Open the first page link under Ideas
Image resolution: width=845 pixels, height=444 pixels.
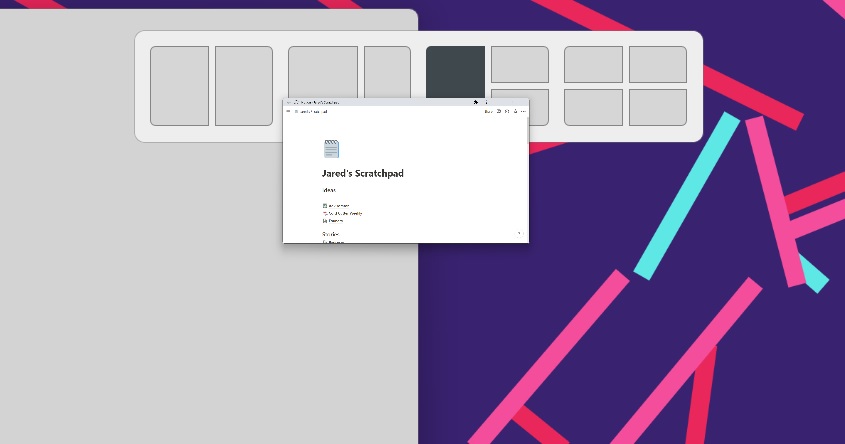(337, 205)
